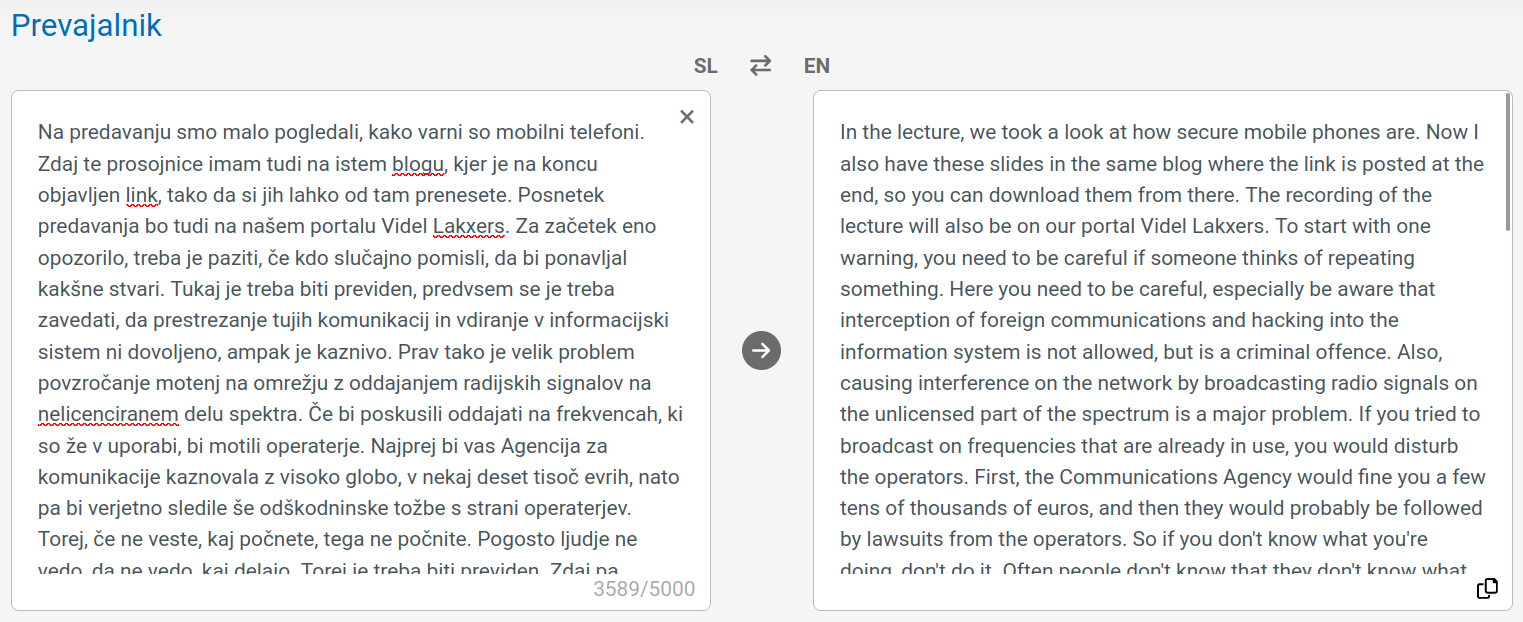Click the 3589/5000 character counter

[x=644, y=588]
